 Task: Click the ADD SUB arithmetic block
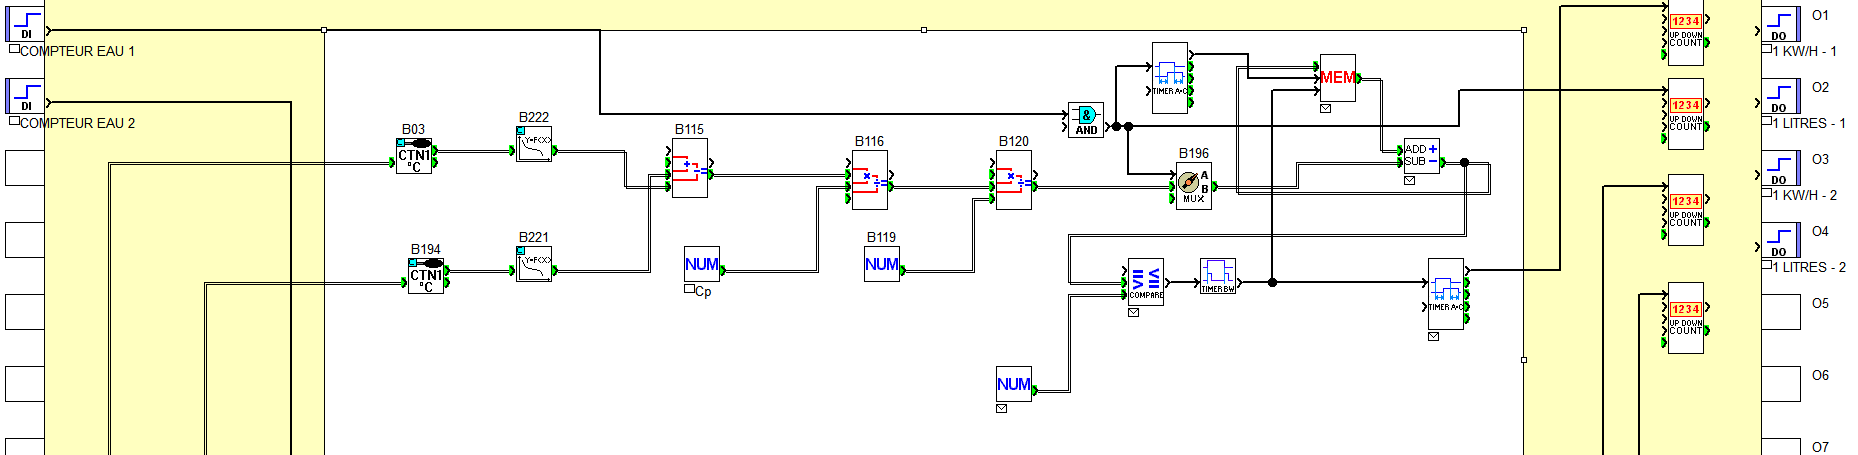pyautogui.click(x=1421, y=156)
